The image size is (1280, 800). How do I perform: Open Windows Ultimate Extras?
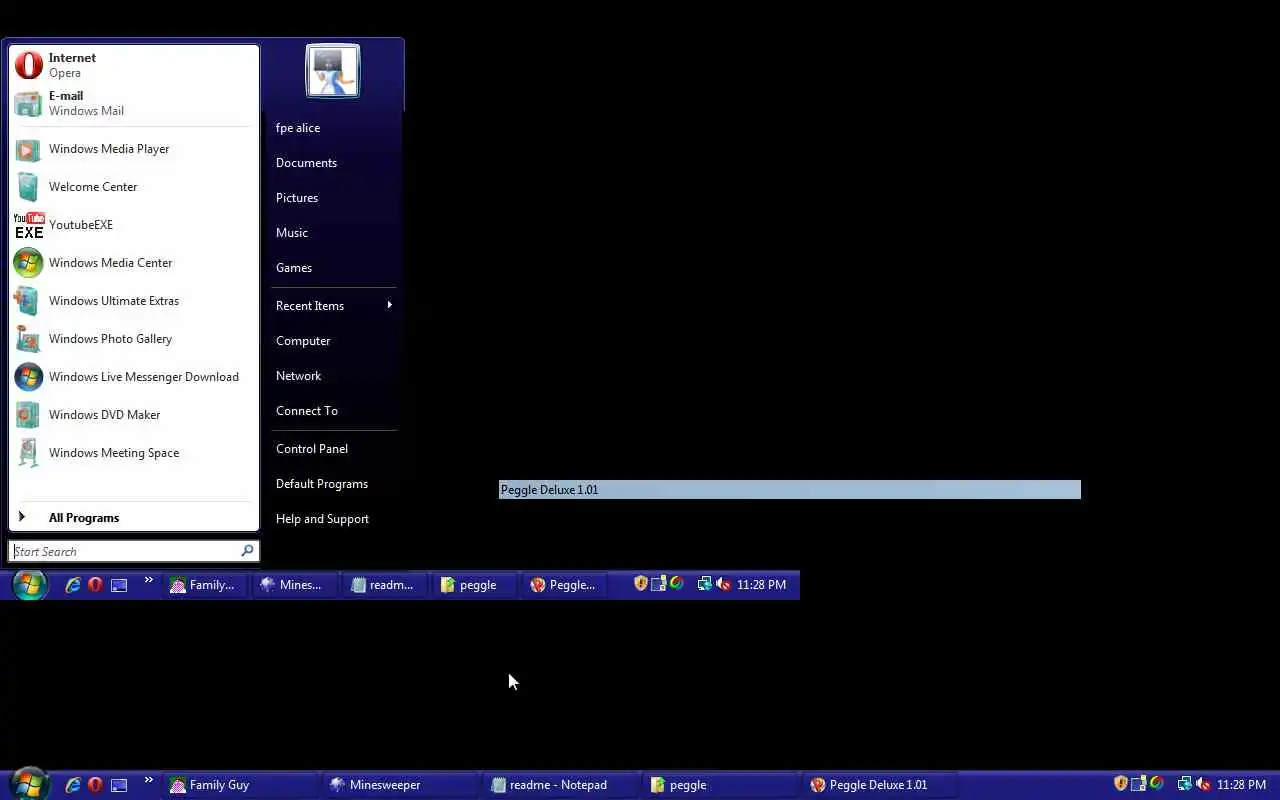[x=134, y=301]
